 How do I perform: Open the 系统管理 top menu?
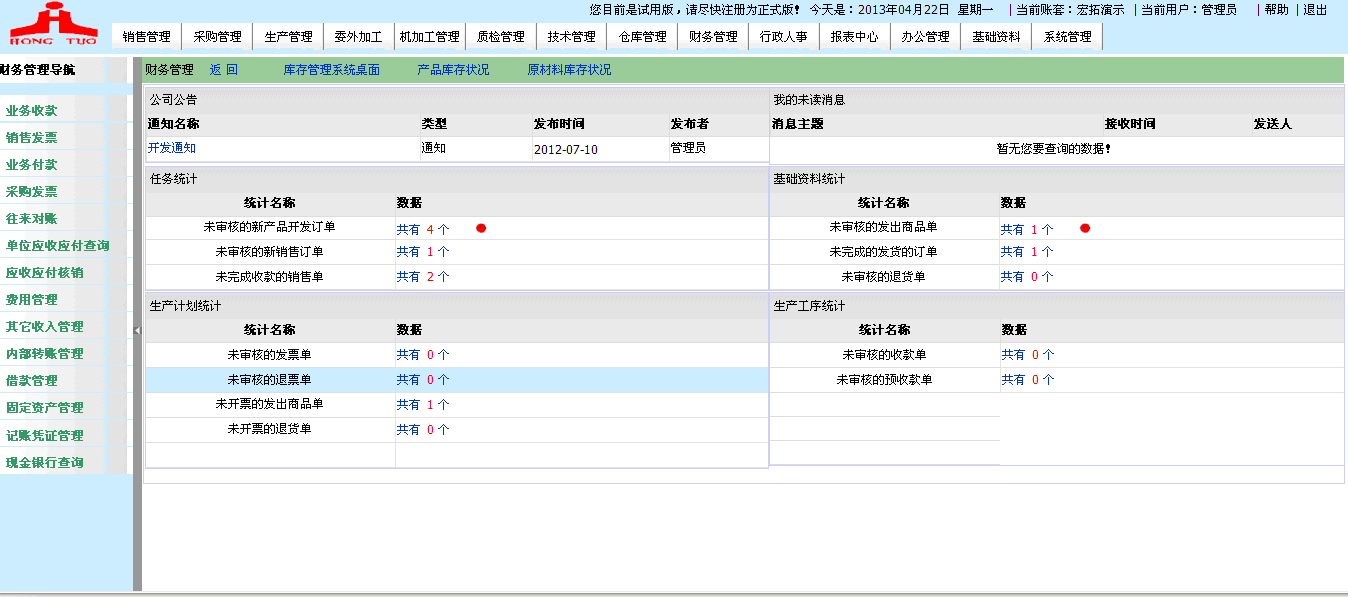tap(1067, 37)
